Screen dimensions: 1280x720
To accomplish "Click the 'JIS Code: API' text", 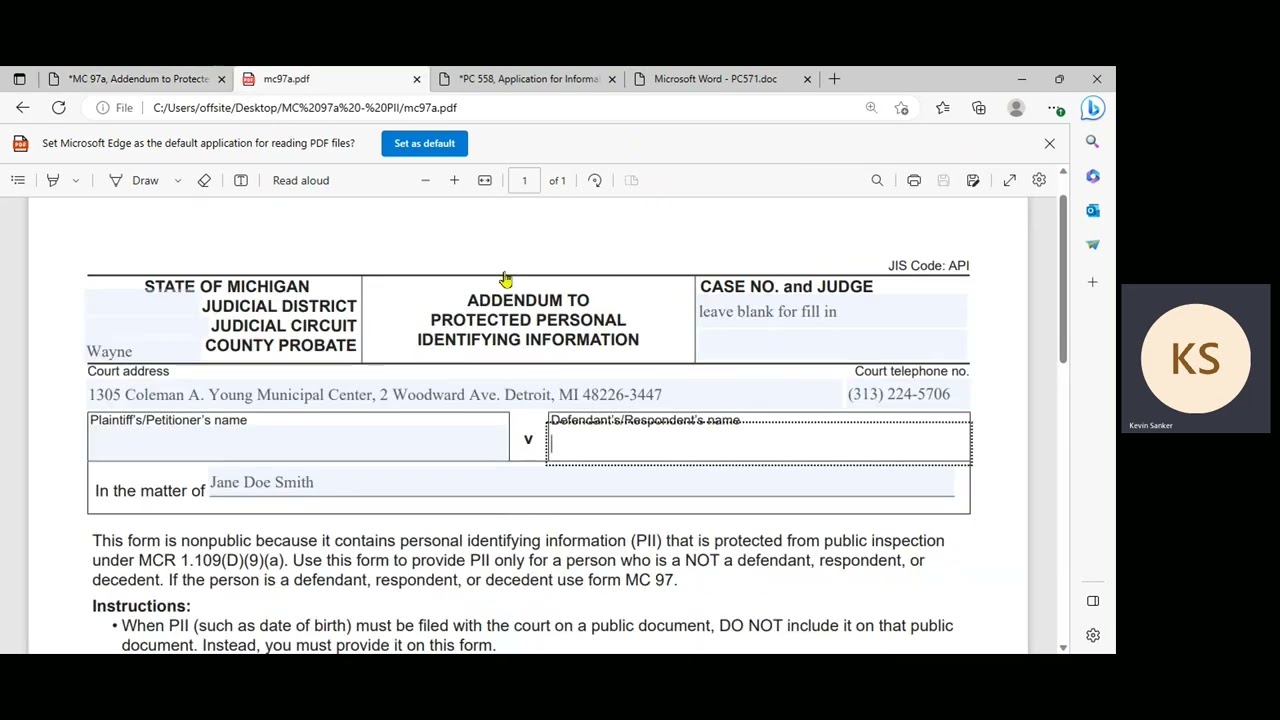I will coord(928,266).
